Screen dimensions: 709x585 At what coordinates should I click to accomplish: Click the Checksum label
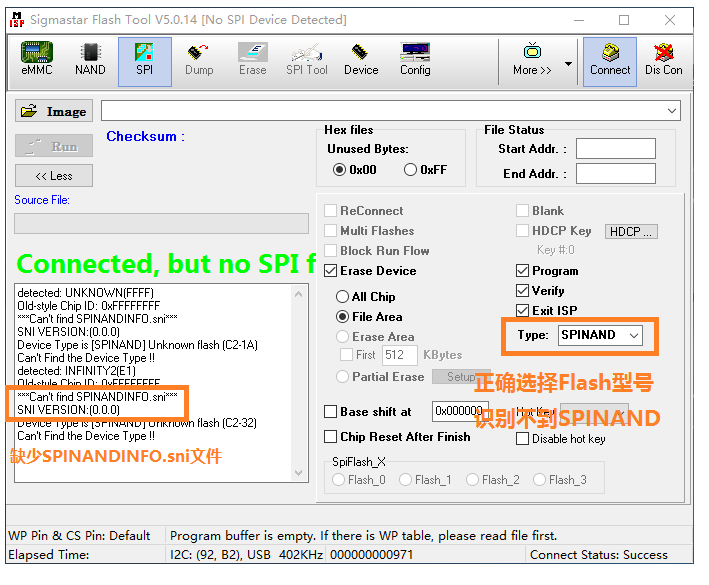click(x=146, y=137)
